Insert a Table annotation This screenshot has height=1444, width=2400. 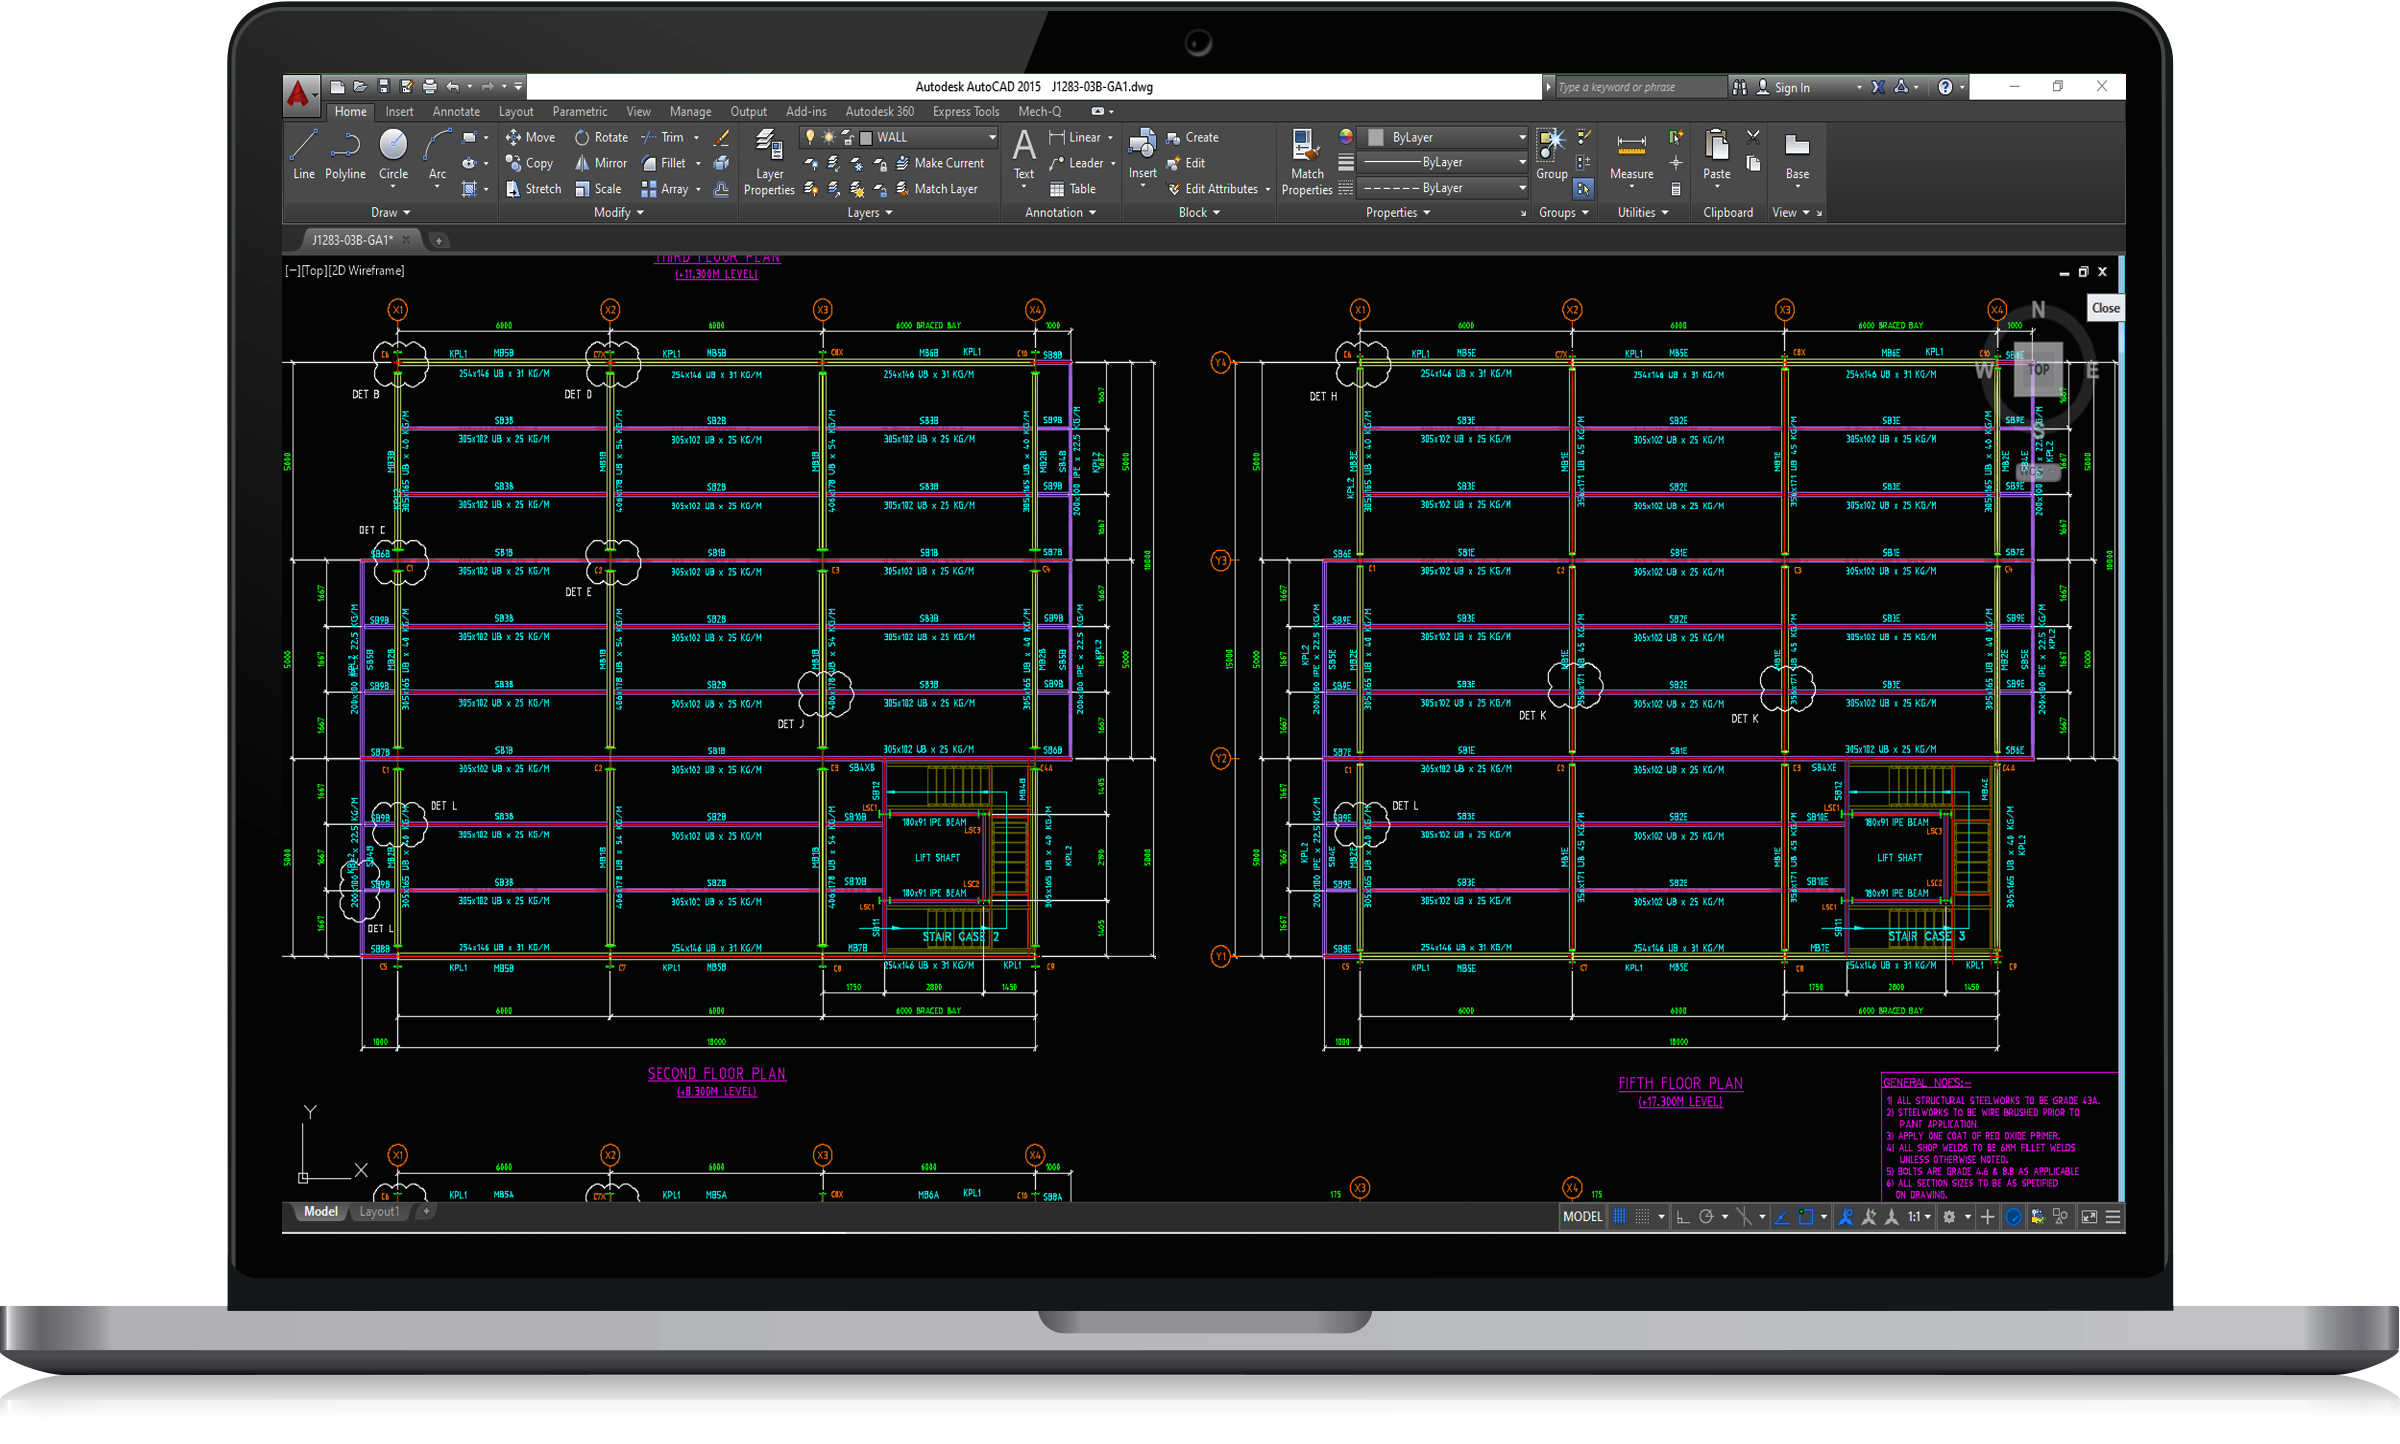pyautogui.click(x=1072, y=189)
